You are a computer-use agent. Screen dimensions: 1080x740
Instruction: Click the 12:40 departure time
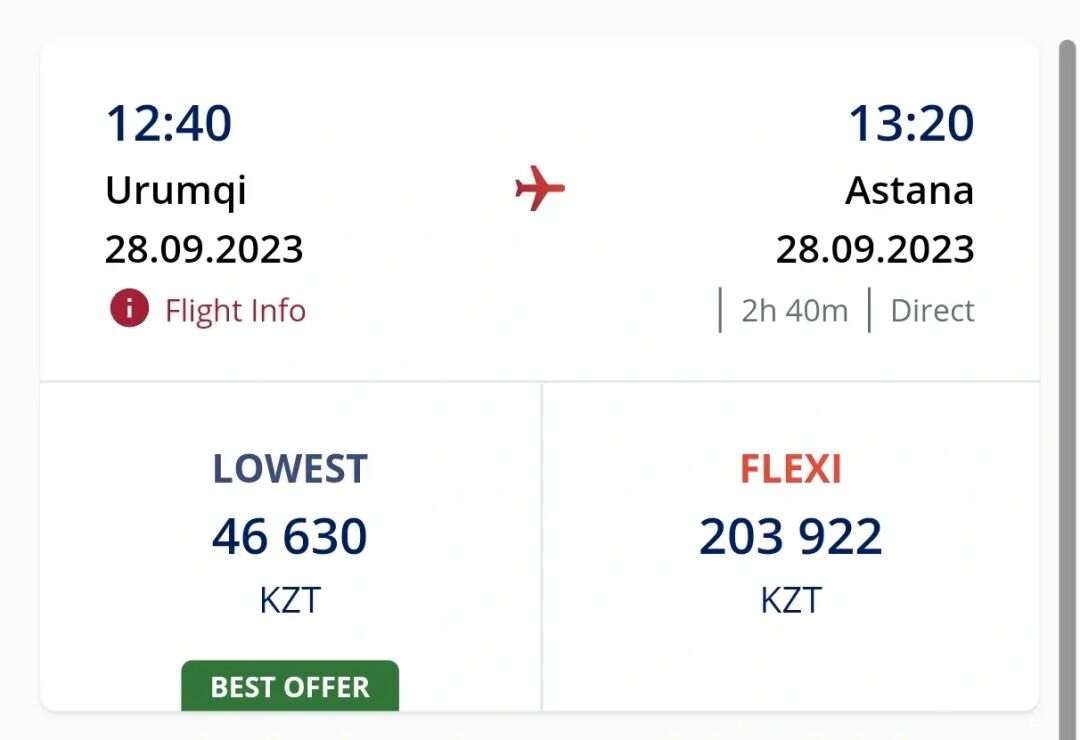click(169, 124)
